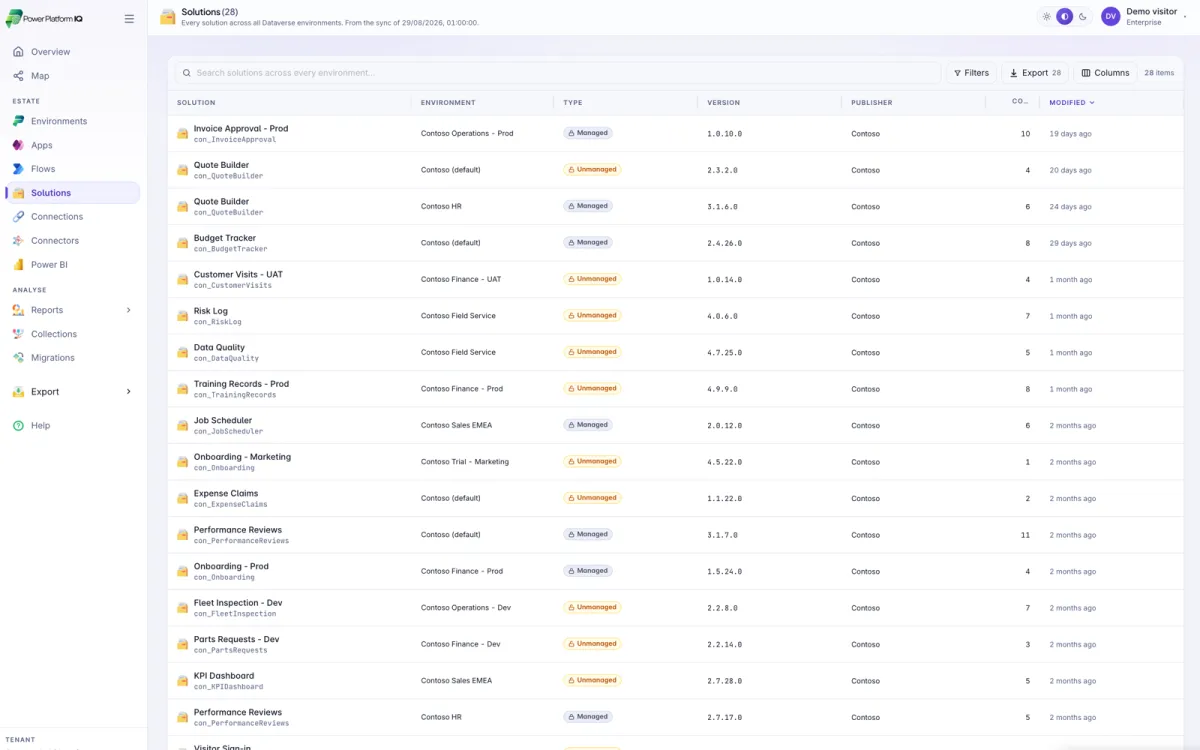Open the Columns chooser

1106,73
